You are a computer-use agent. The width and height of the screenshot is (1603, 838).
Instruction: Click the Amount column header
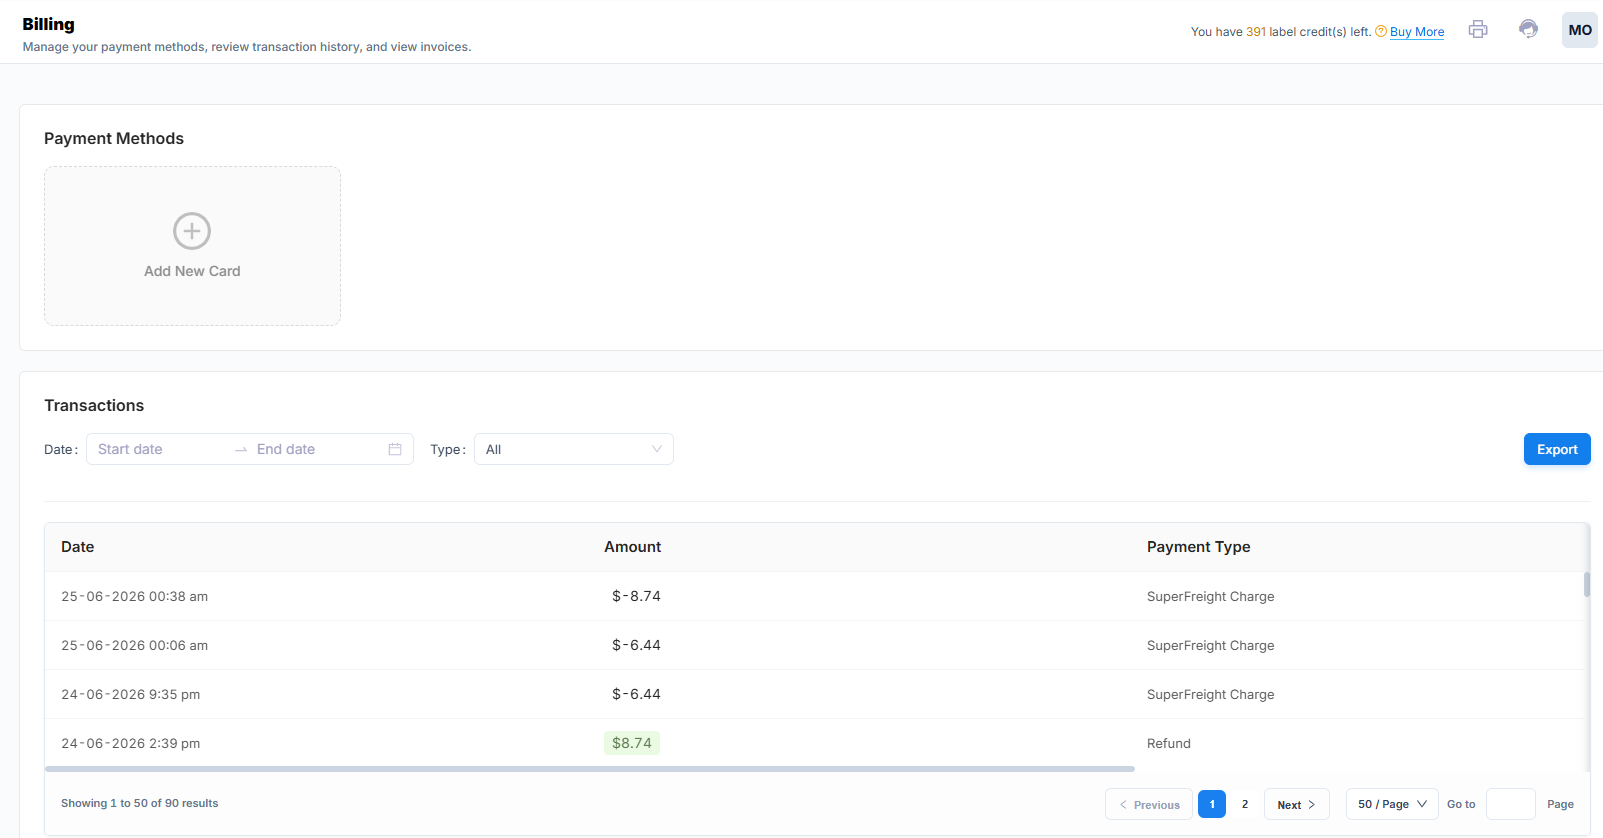[x=632, y=547]
